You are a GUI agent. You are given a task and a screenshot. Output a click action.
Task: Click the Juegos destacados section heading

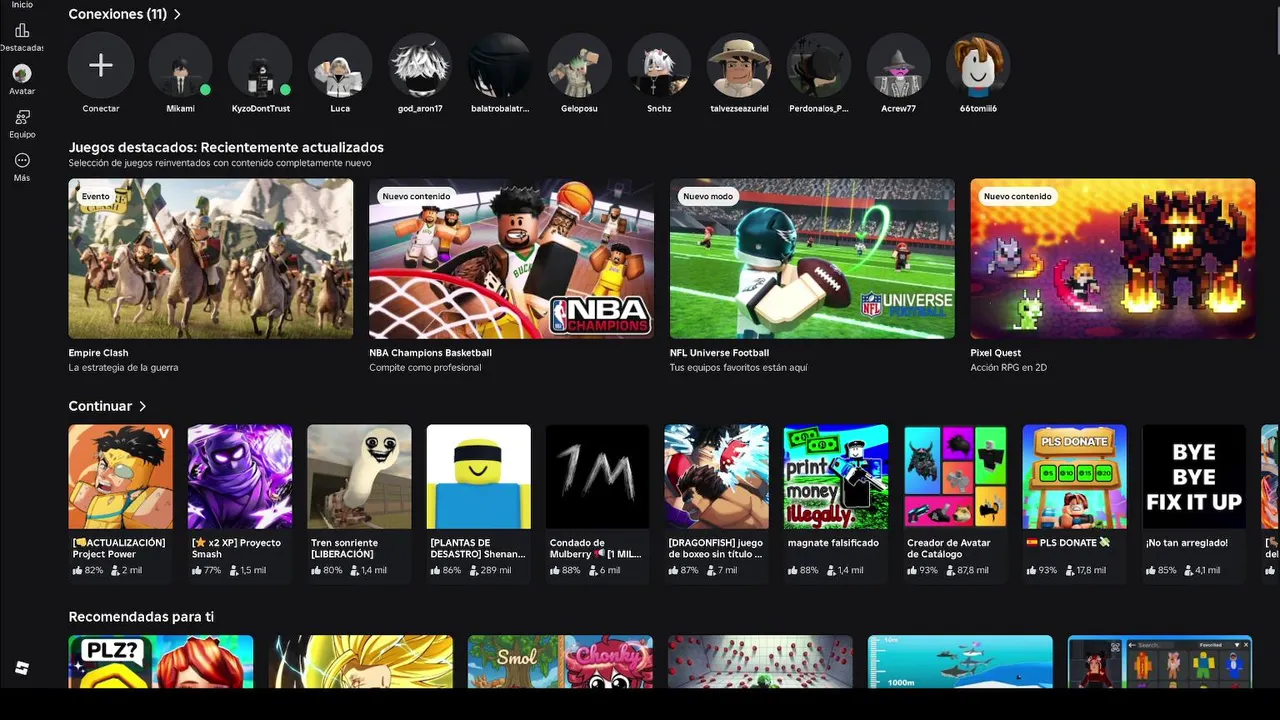(x=226, y=148)
